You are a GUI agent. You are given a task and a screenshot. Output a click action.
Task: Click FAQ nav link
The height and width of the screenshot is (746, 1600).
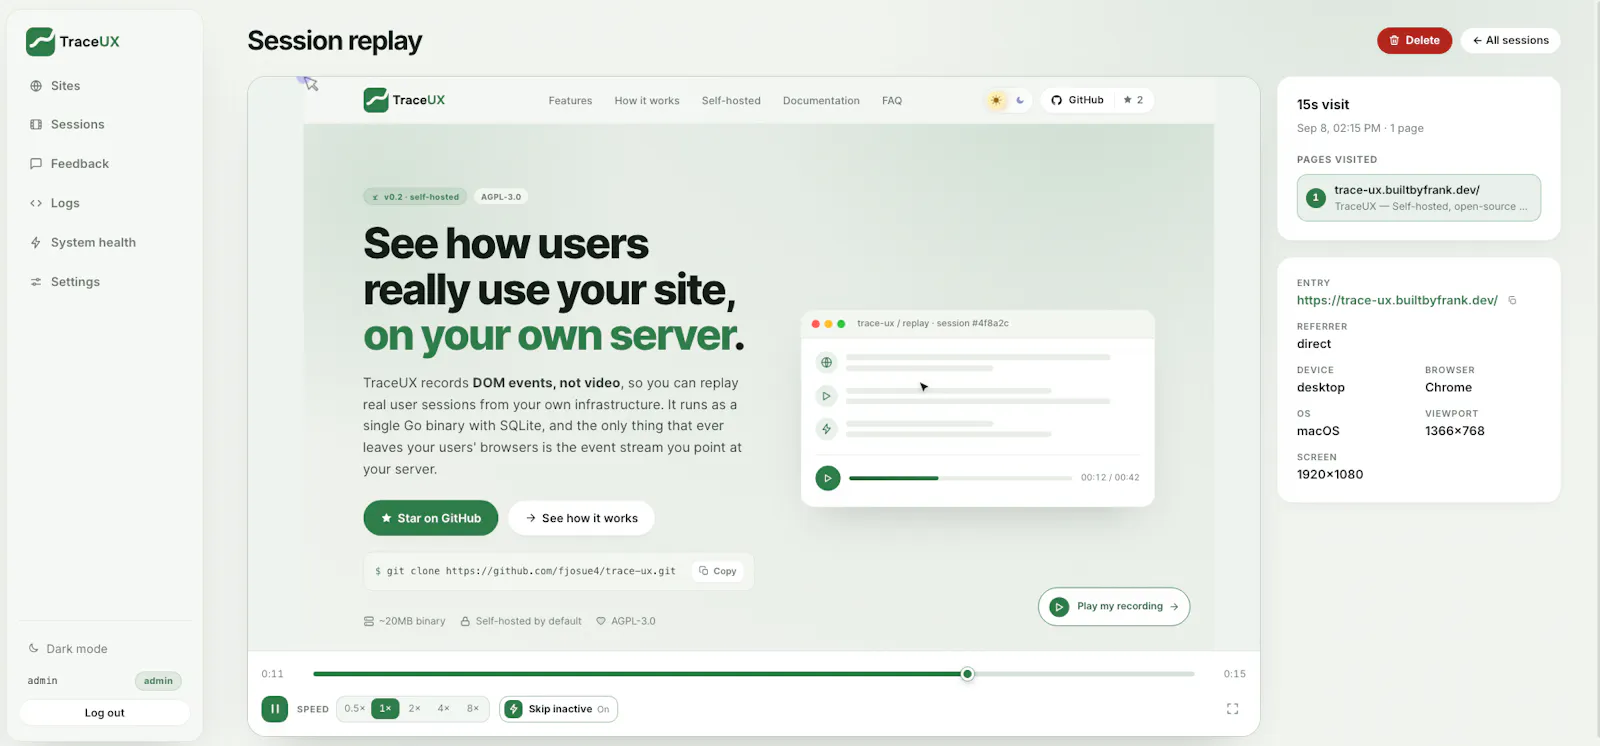(892, 101)
